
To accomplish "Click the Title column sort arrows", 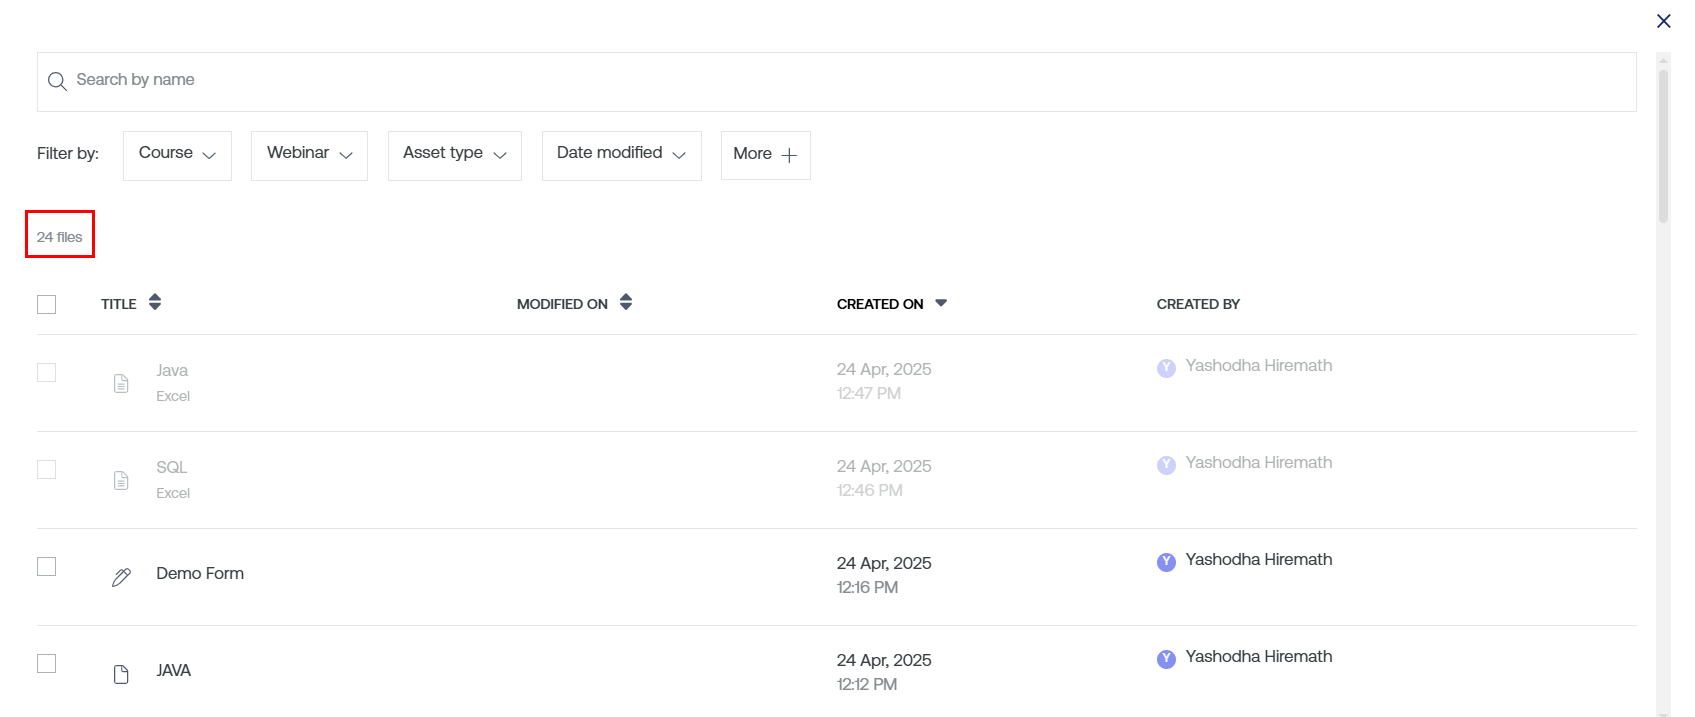I will click(x=155, y=302).
